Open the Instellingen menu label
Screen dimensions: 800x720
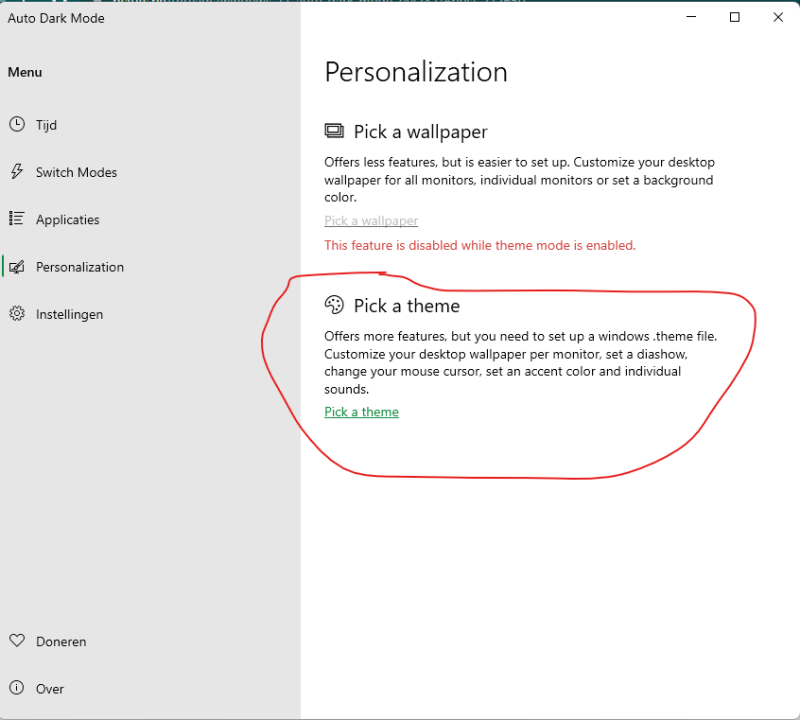69,314
